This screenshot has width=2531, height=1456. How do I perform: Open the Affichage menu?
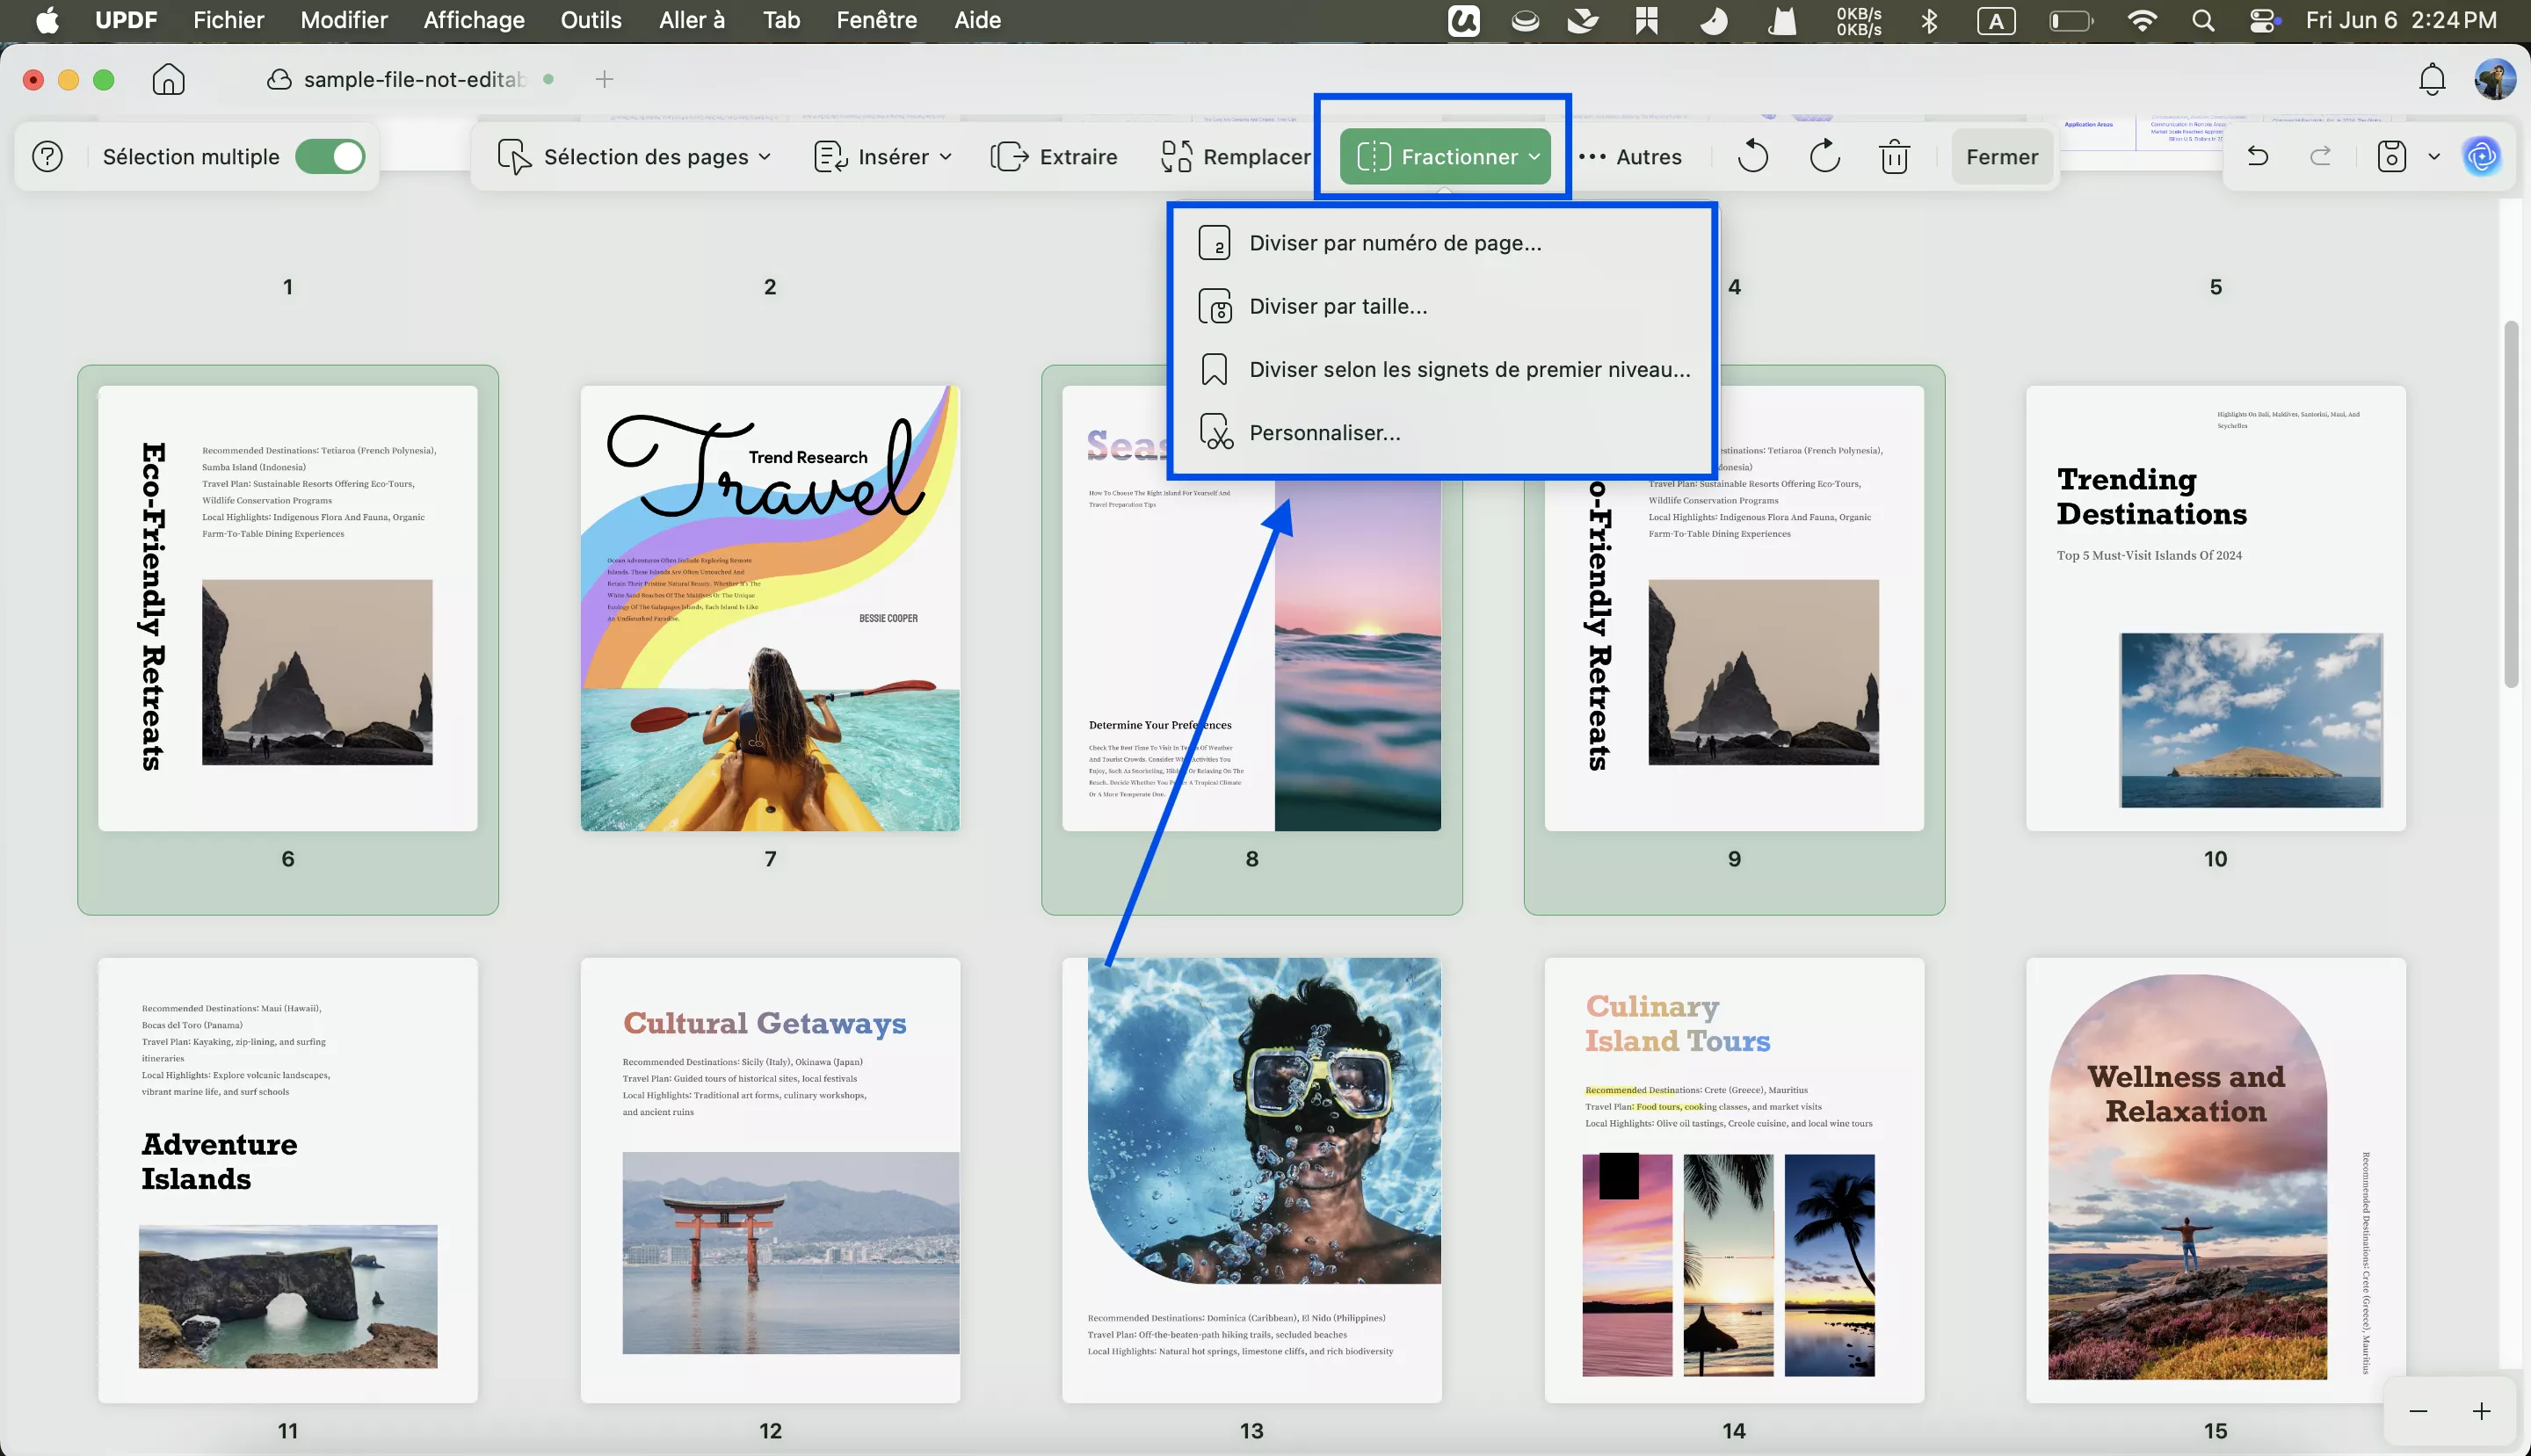click(x=474, y=20)
